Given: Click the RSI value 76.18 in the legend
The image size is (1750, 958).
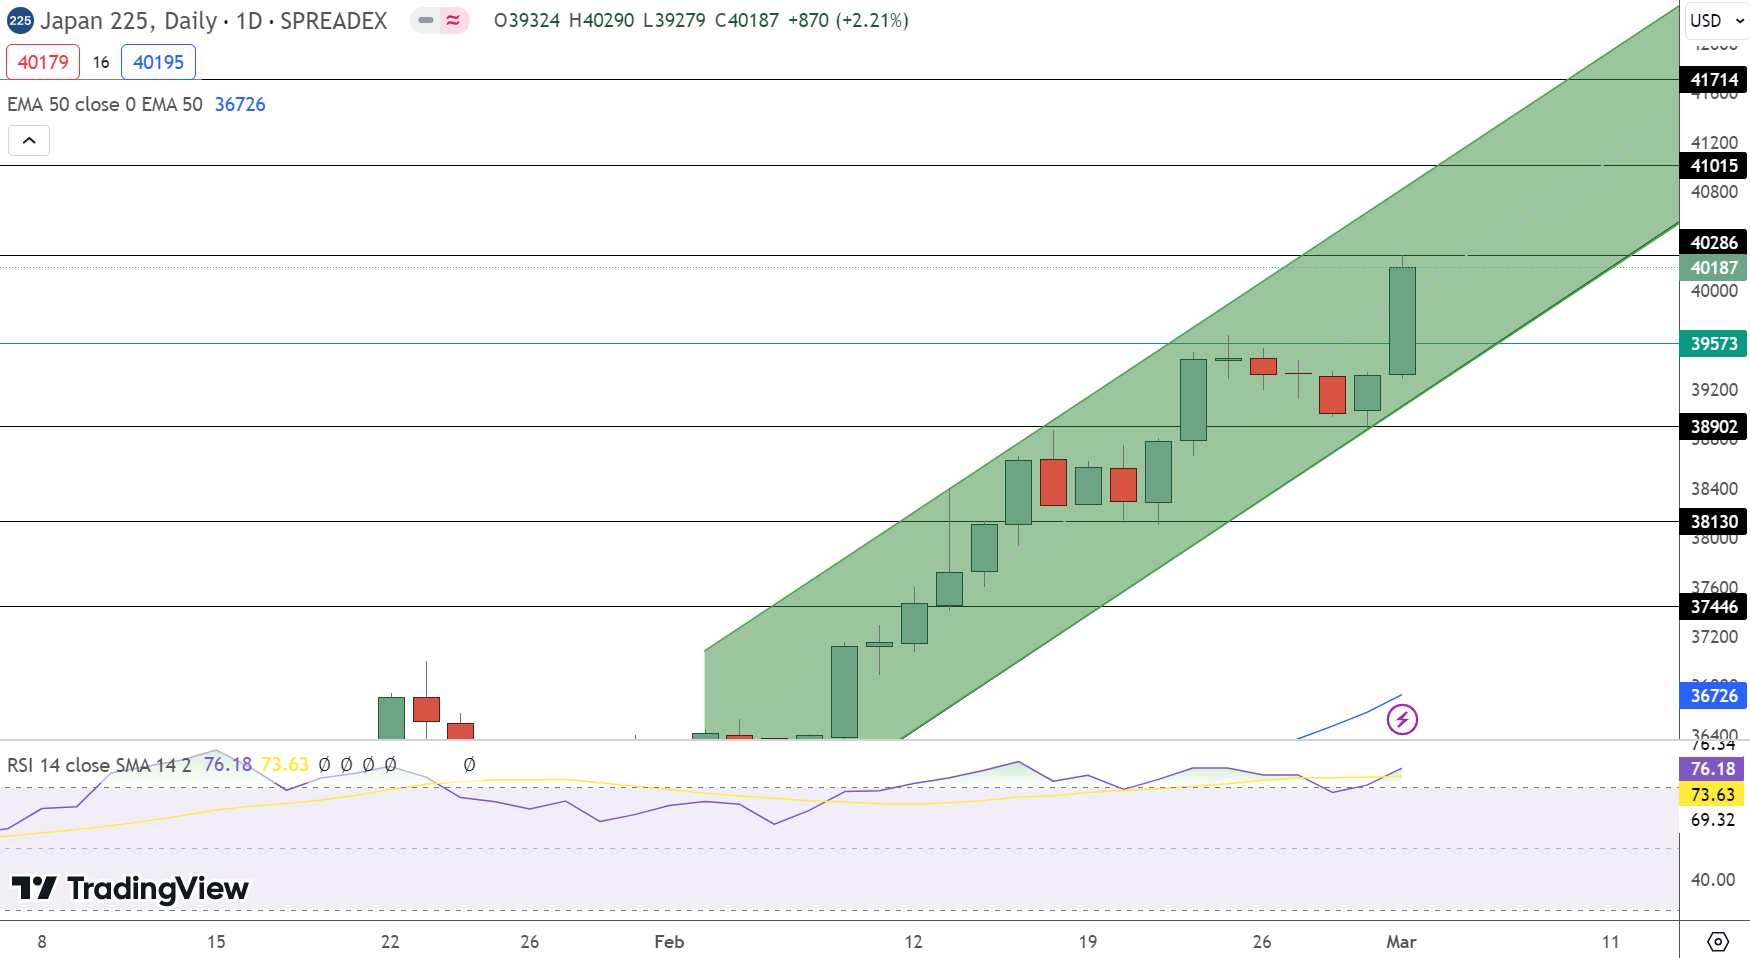Looking at the screenshot, I should coord(228,765).
